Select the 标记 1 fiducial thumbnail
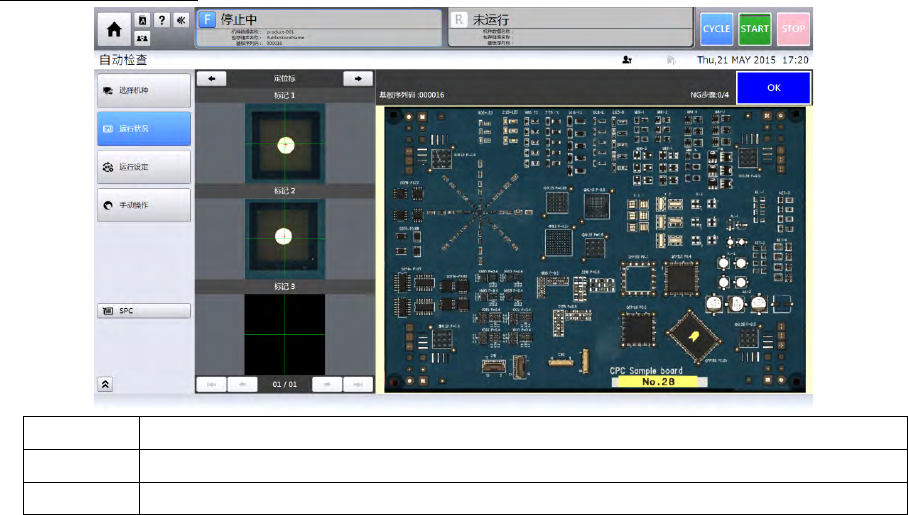908x515 pixels. pyautogui.click(x=285, y=145)
